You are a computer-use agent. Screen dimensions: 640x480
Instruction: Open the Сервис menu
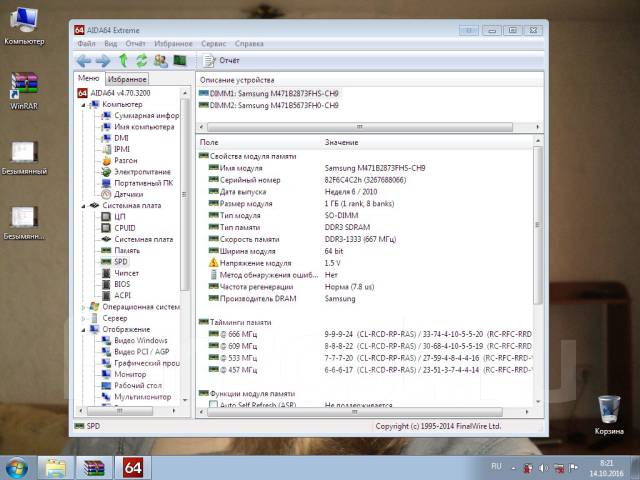pos(213,44)
